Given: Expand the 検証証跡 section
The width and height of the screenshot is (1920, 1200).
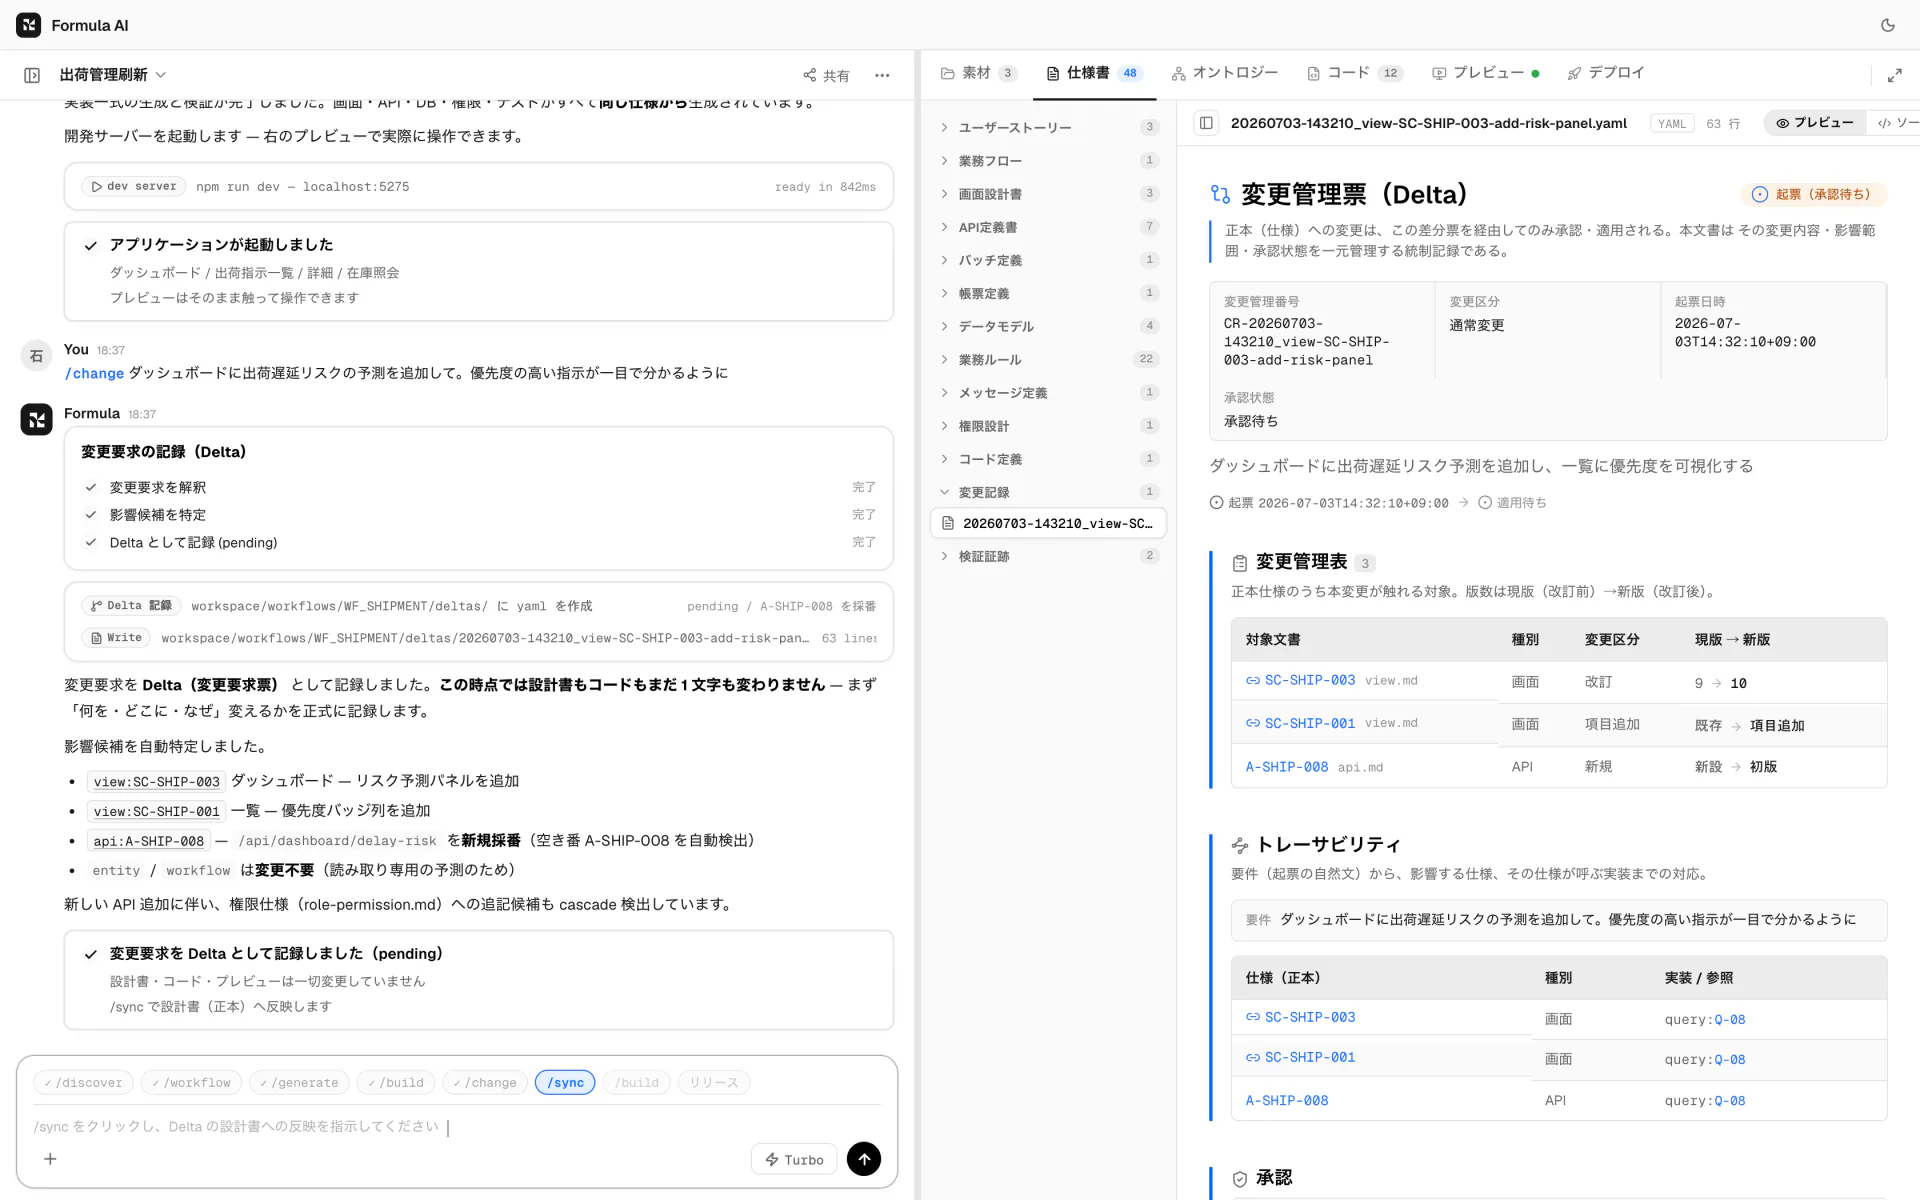Looking at the screenshot, I should click(1048, 555).
